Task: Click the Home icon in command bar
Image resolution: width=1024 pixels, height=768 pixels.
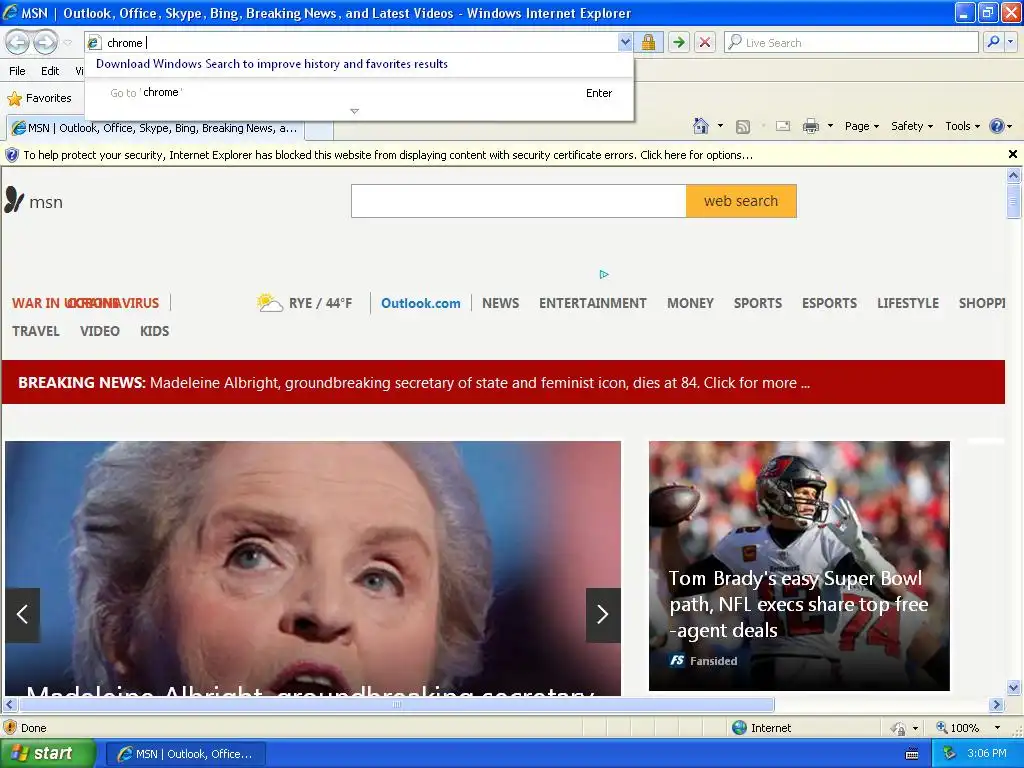Action: [701, 126]
